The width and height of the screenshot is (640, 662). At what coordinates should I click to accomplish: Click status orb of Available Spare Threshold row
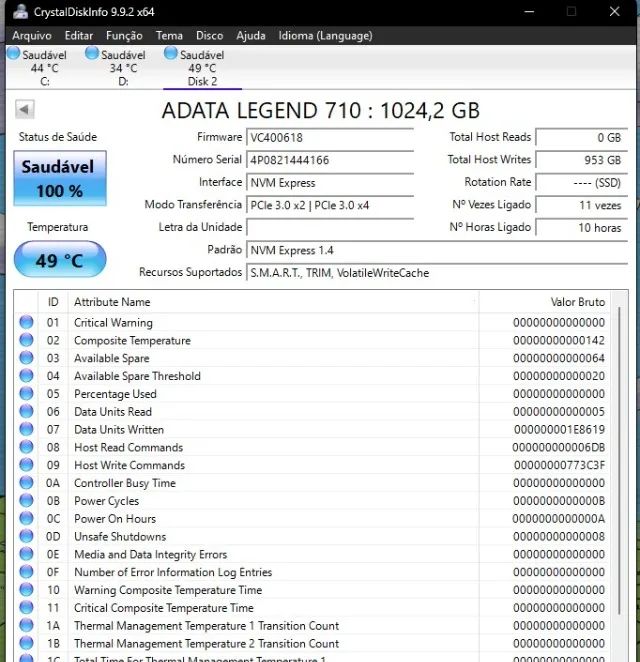pos(26,375)
